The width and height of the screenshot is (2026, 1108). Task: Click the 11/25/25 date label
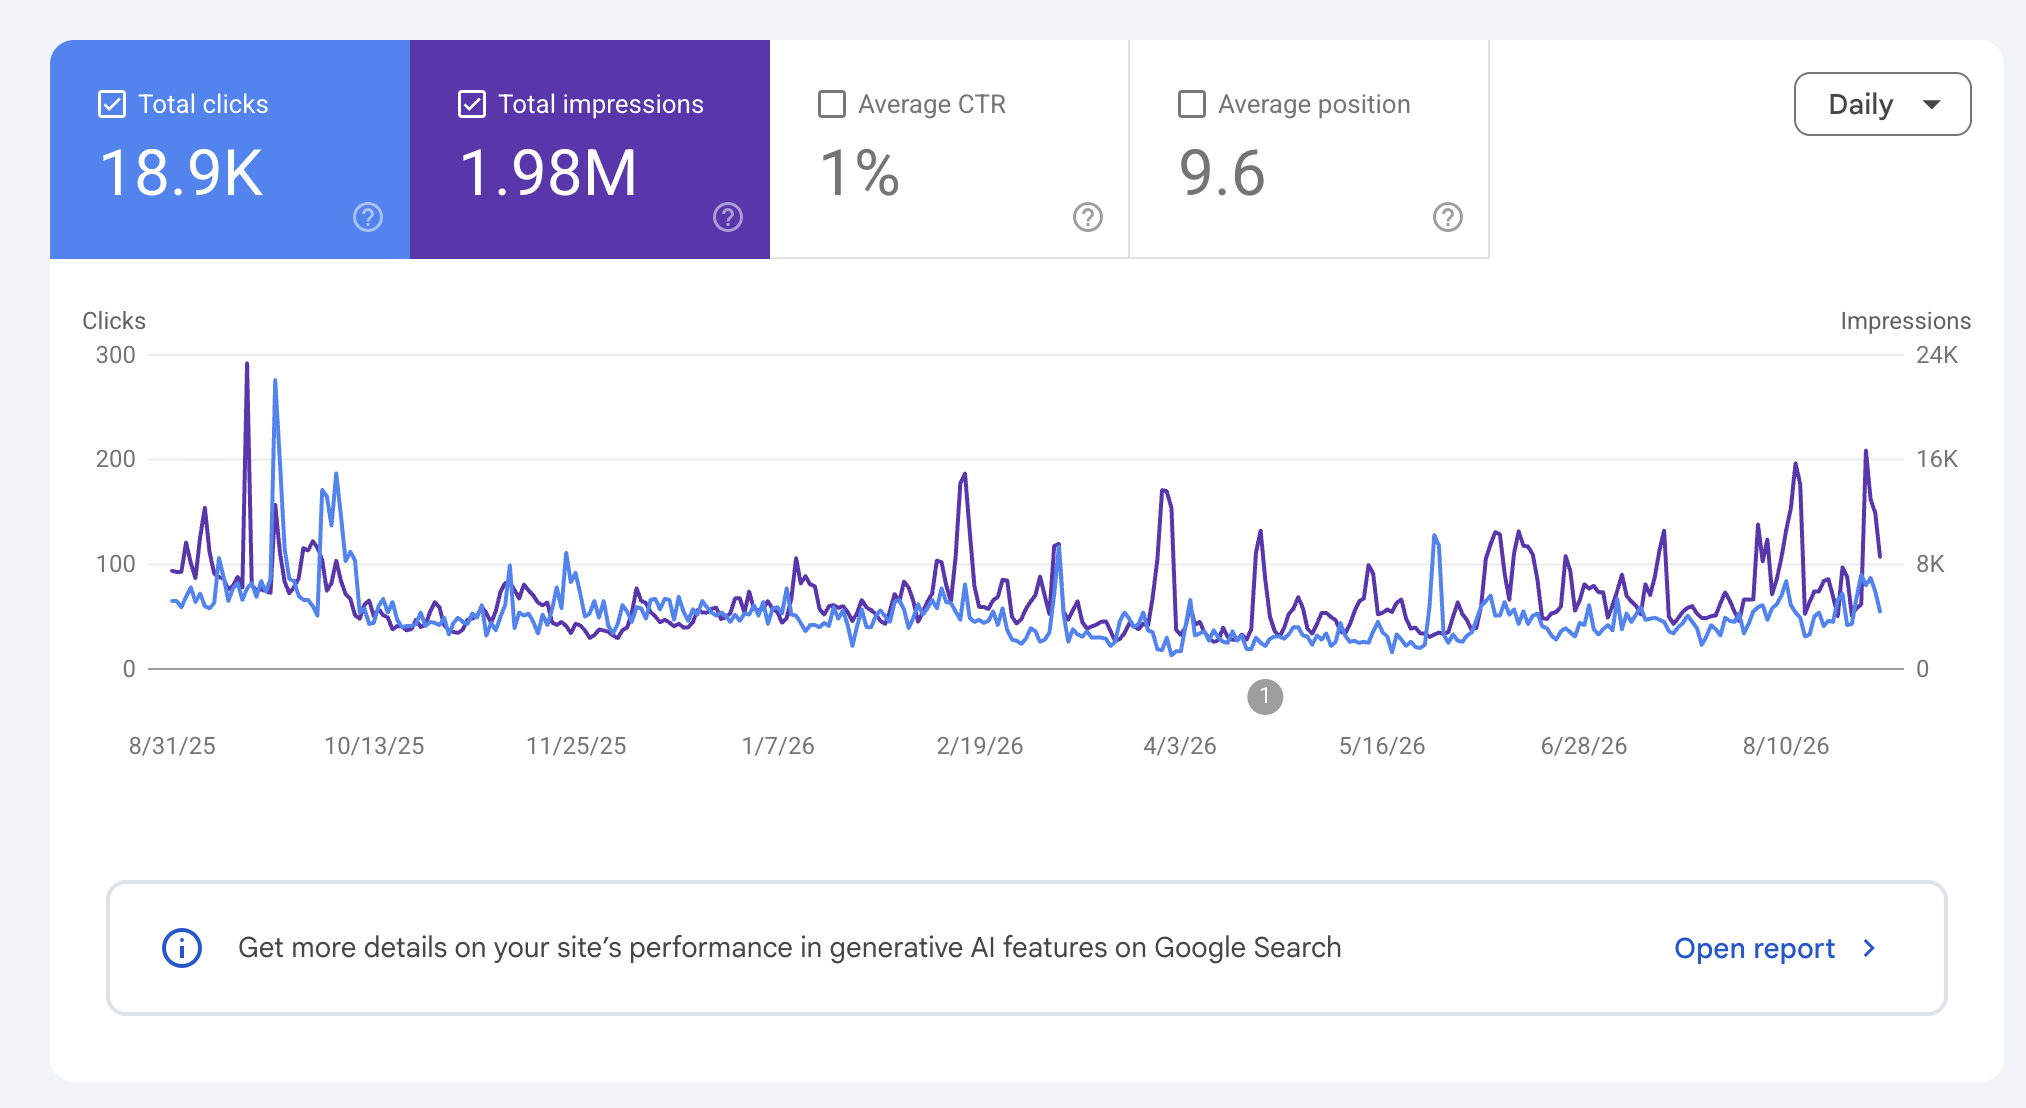[x=576, y=746]
